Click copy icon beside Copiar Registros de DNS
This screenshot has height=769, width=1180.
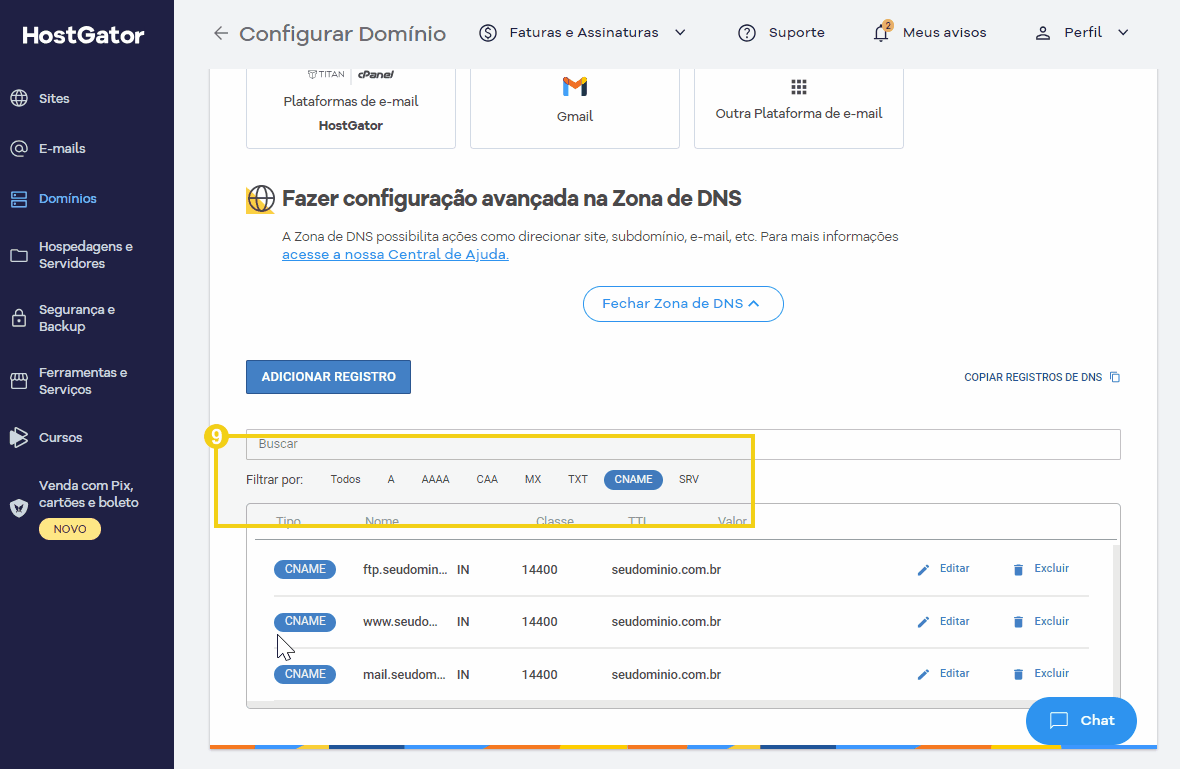1115,377
